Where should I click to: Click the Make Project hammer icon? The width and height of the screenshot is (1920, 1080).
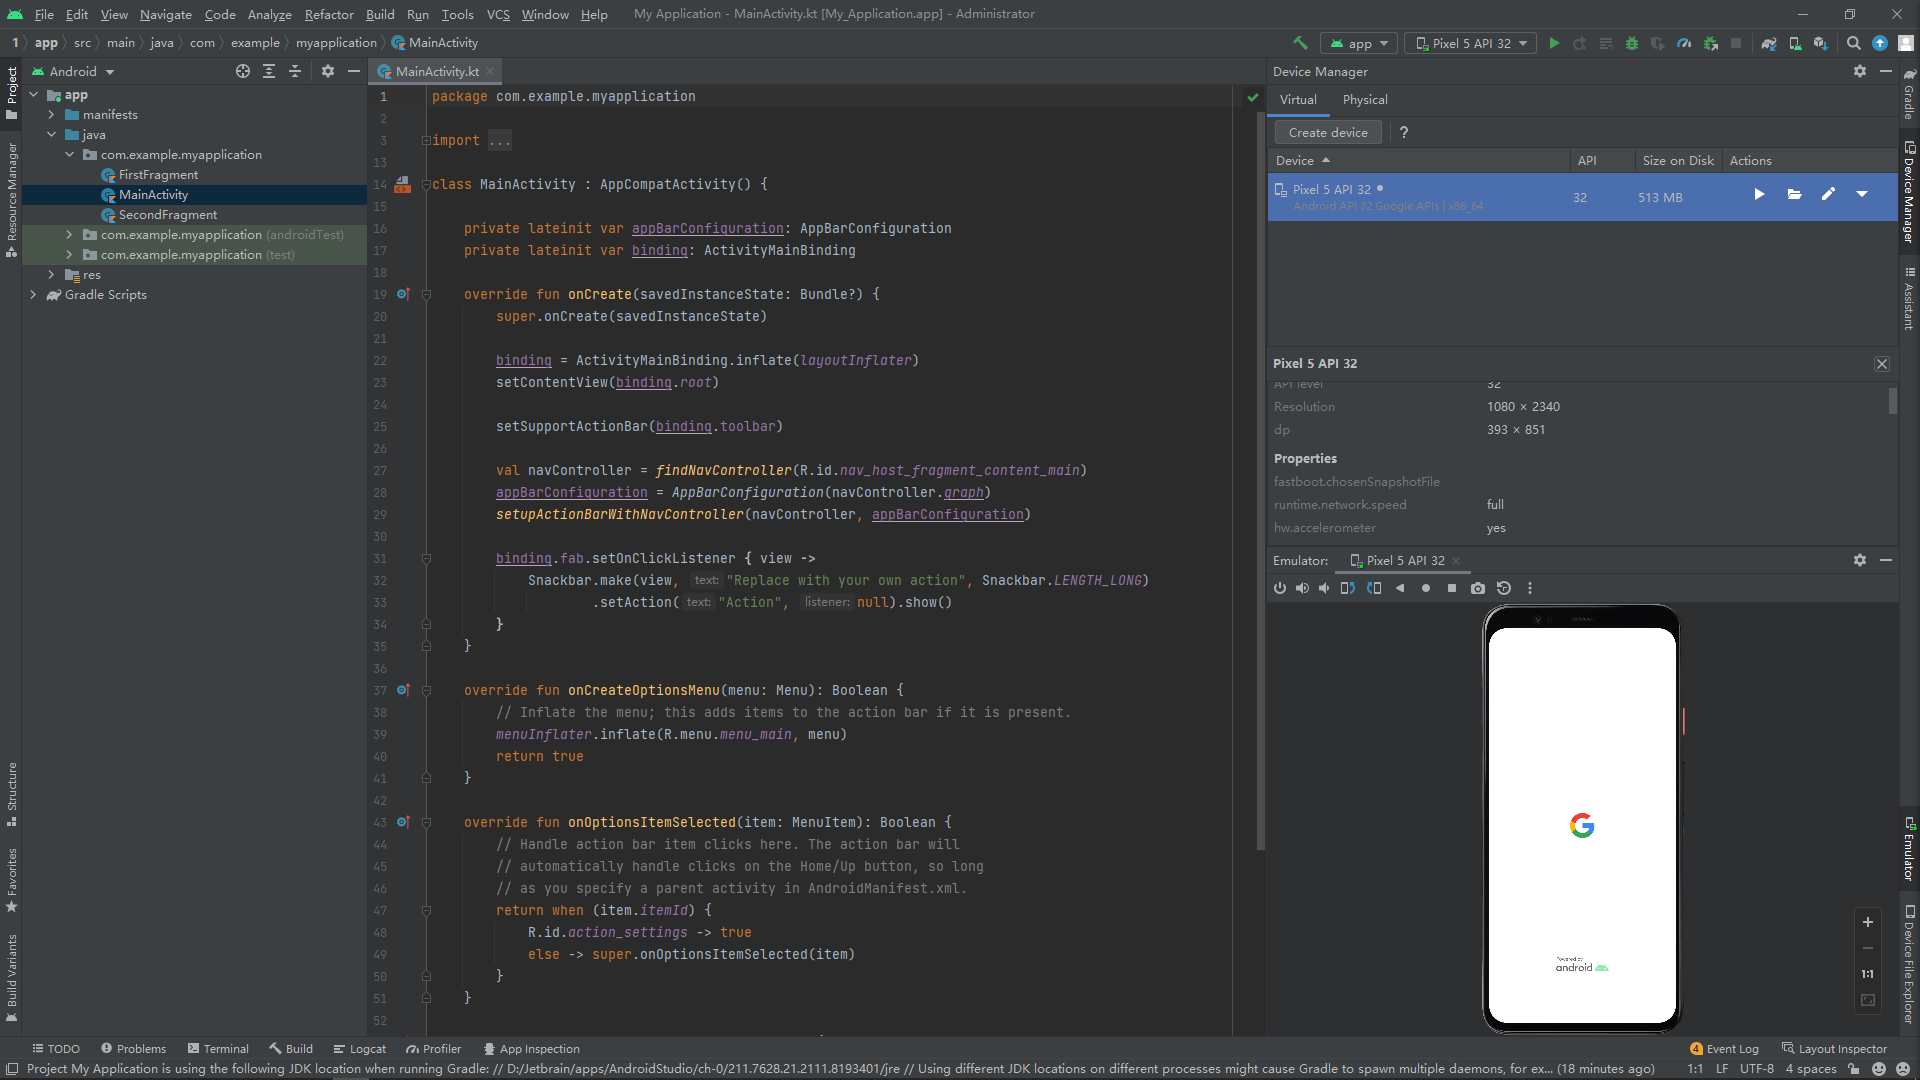tap(1300, 43)
